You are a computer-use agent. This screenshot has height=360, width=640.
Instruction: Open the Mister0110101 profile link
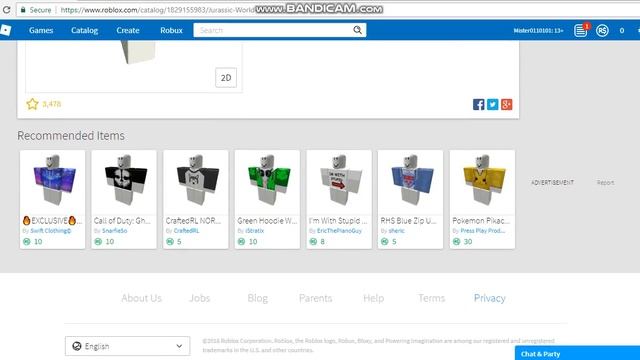(538, 31)
